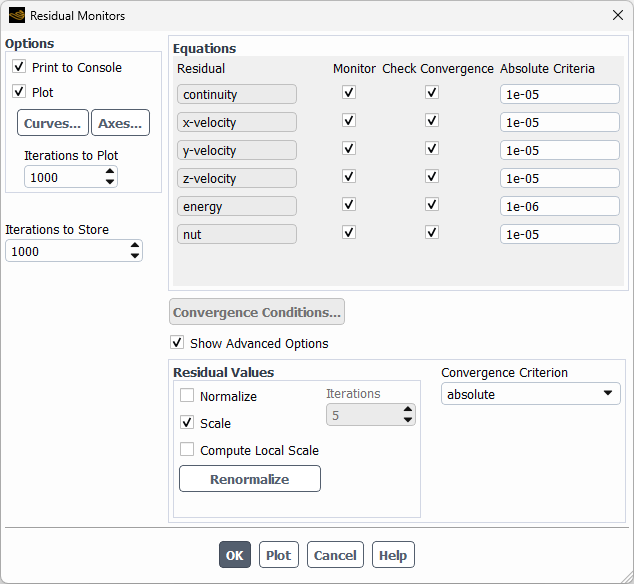Click the continuity residual name box

[x=237, y=94]
